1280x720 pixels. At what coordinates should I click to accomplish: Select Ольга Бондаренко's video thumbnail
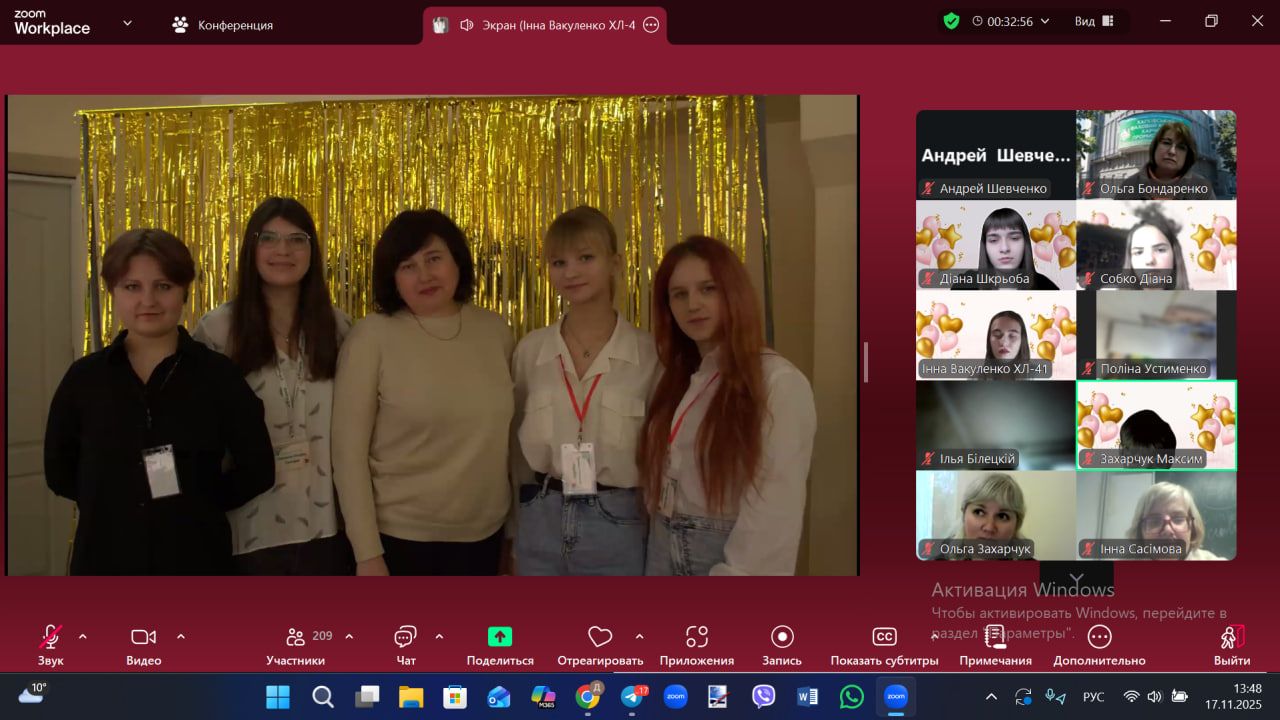[x=1156, y=155]
